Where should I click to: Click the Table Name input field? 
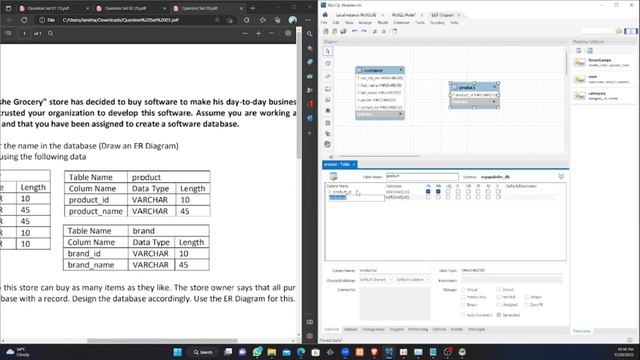click(422, 176)
